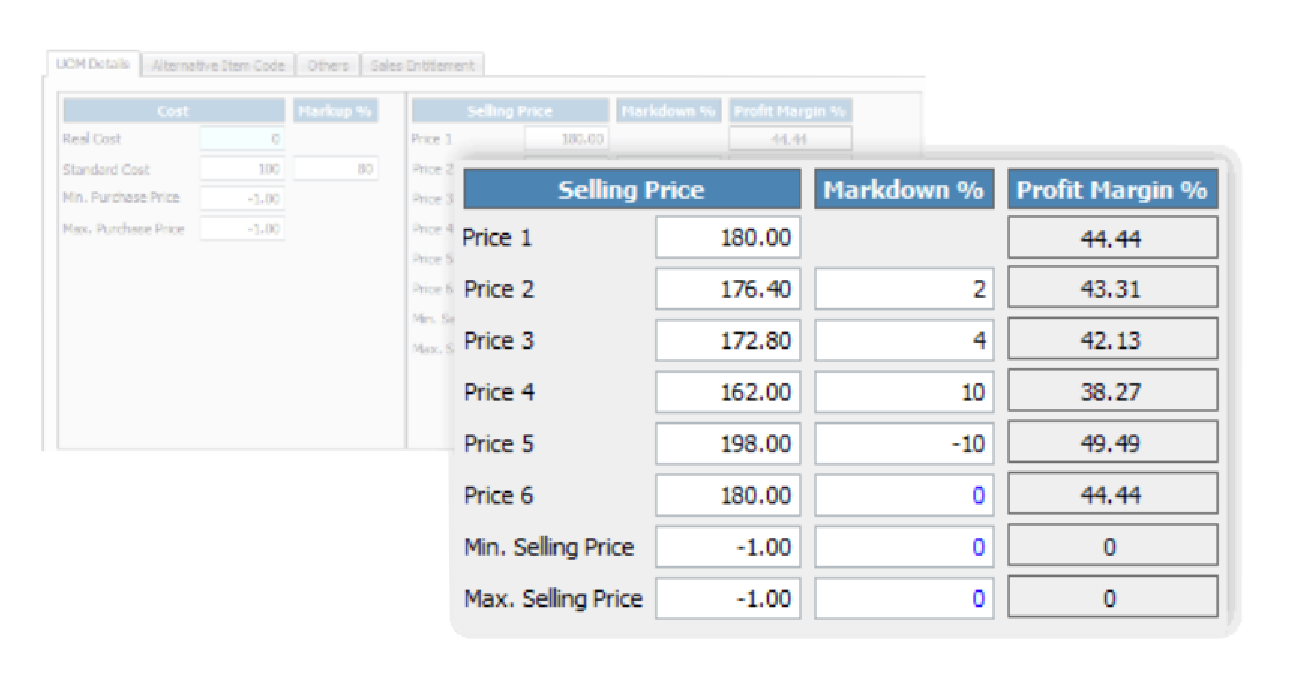Click the enlarged Markdown % column header
This screenshot has width=1308, height=700.
[x=904, y=189]
